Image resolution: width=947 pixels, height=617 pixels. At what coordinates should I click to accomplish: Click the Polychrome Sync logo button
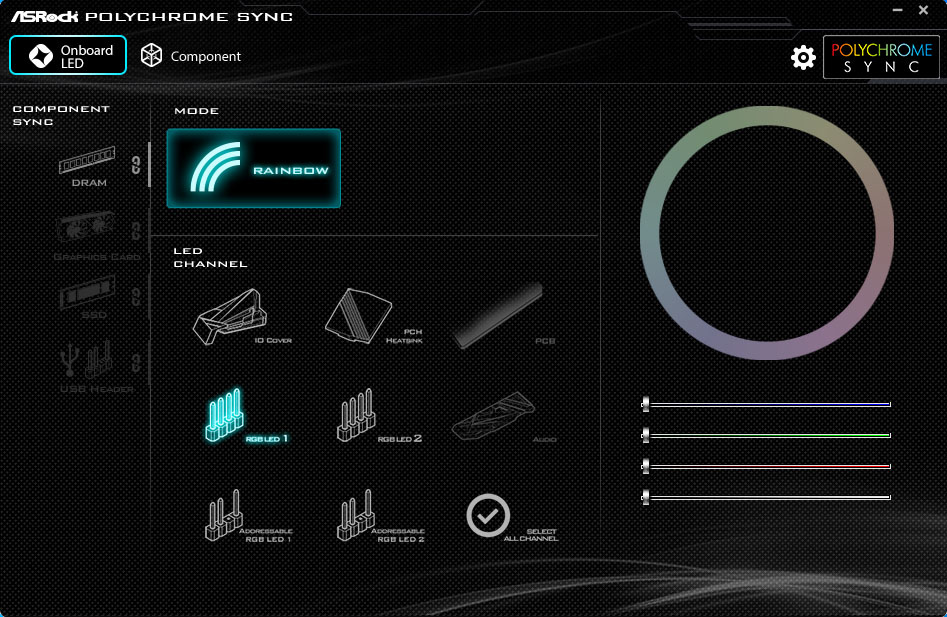tap(881, 57)
